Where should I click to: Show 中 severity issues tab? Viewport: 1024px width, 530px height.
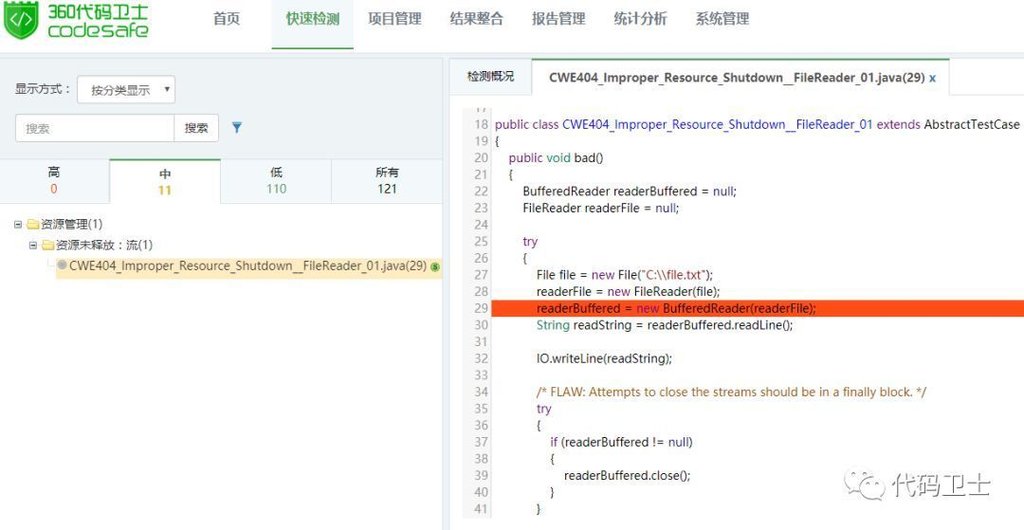[165, 181]
